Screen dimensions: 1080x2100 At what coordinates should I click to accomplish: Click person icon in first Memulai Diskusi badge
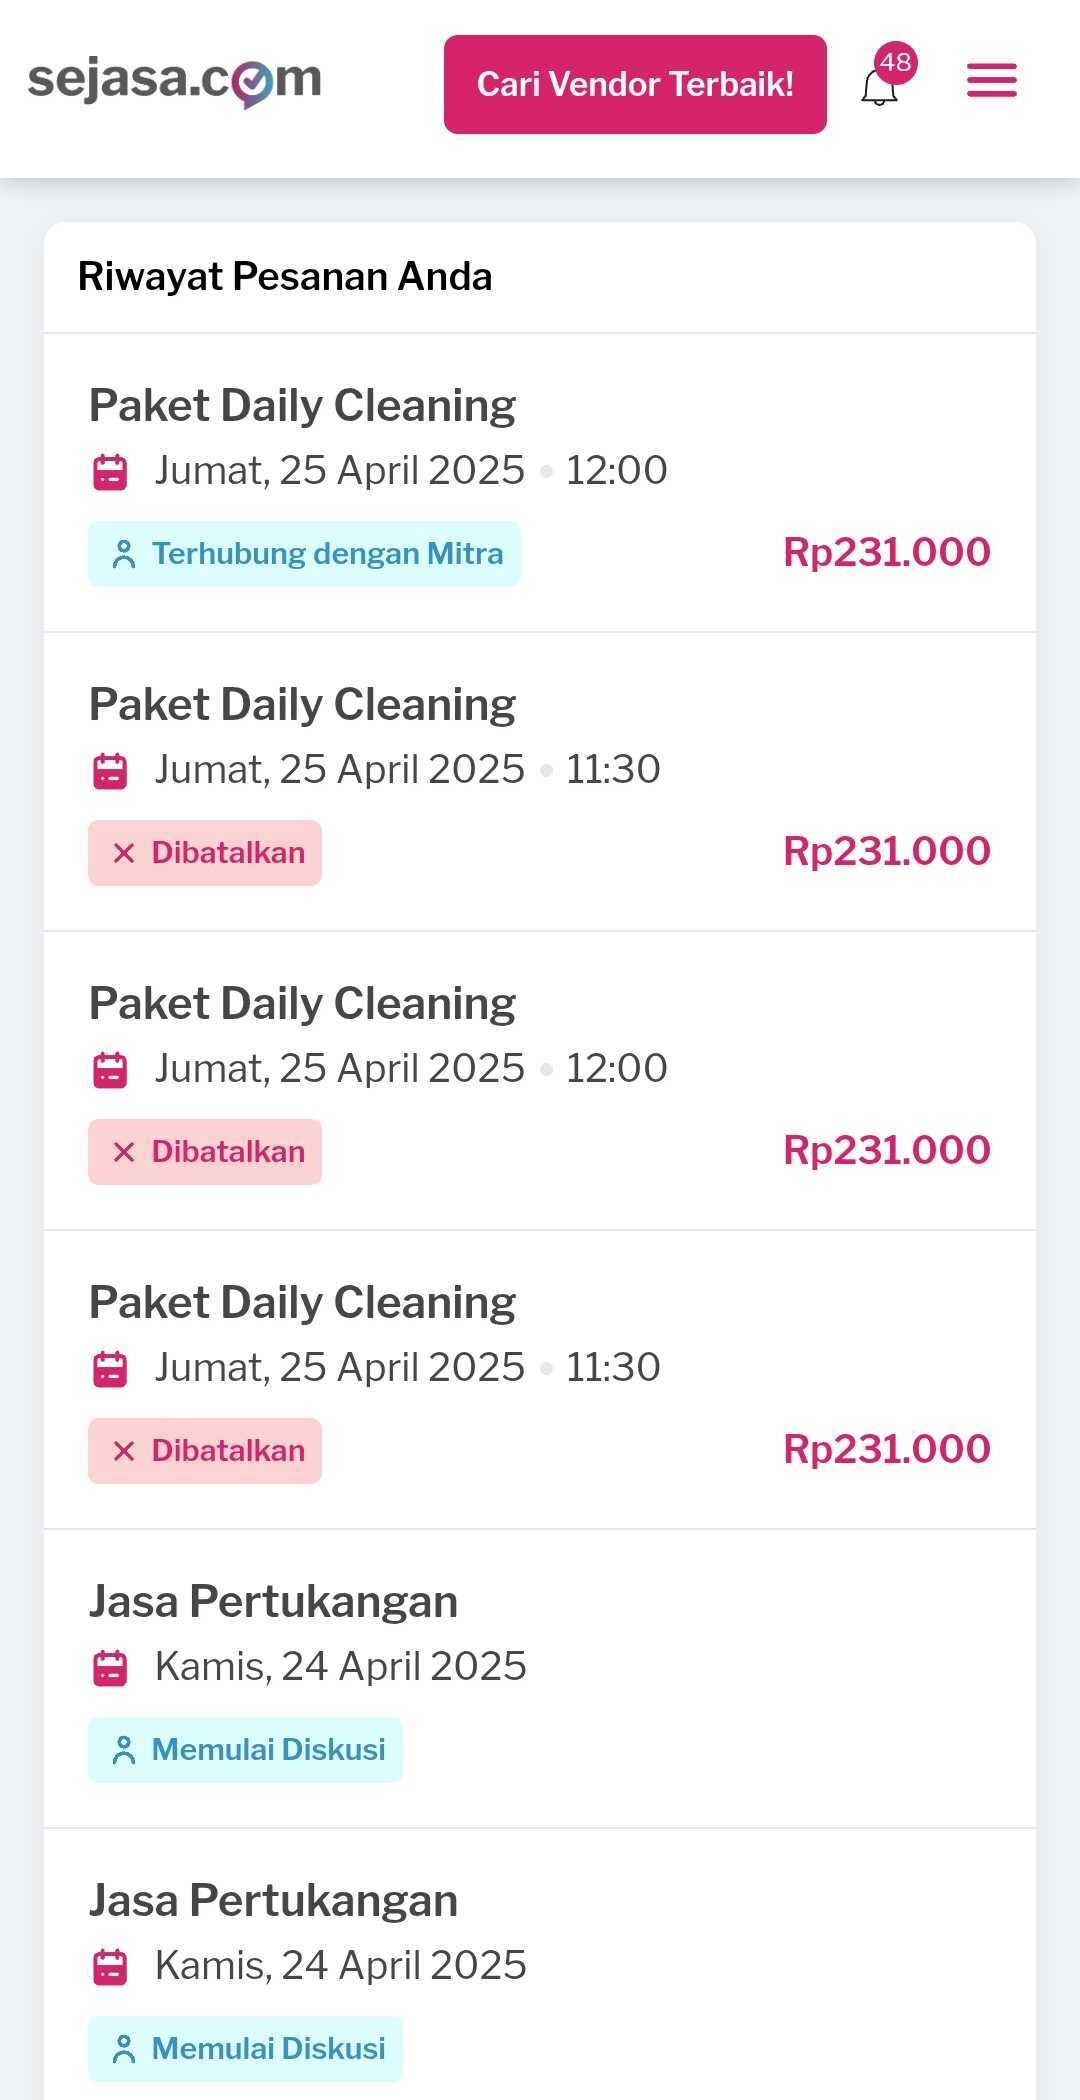(124, 1750)
